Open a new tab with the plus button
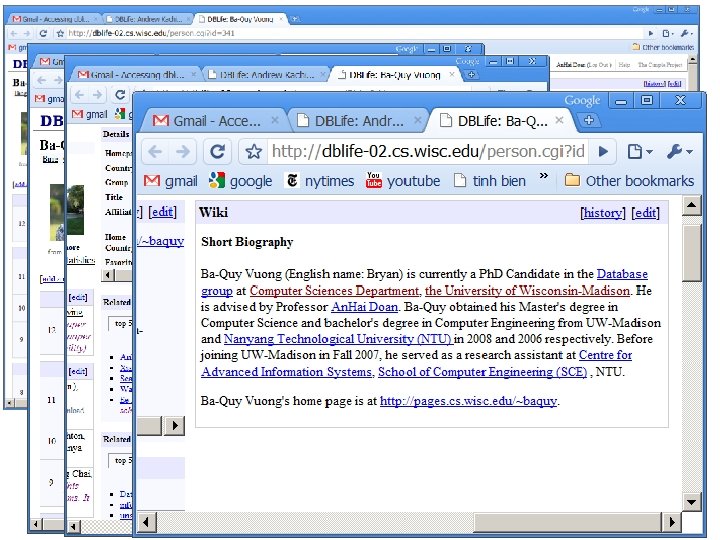 pos(589,120)
